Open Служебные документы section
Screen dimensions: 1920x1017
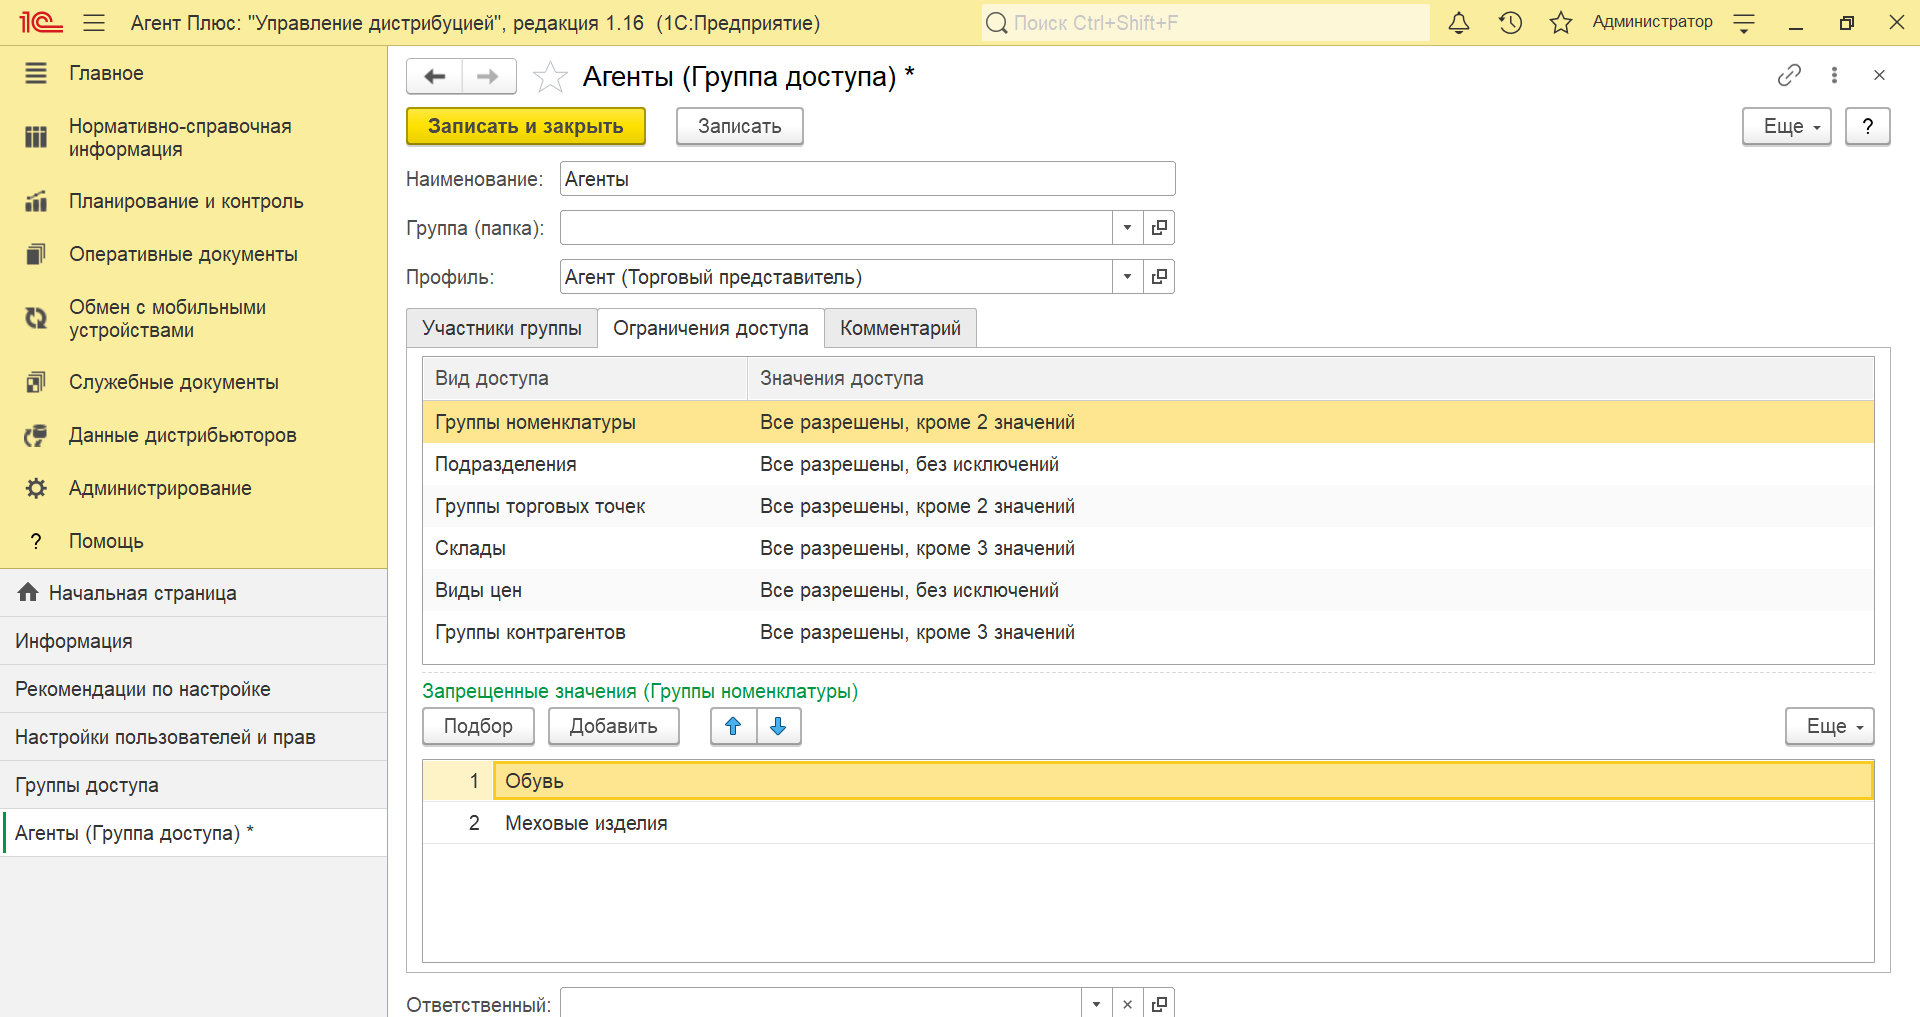[193, 382]
